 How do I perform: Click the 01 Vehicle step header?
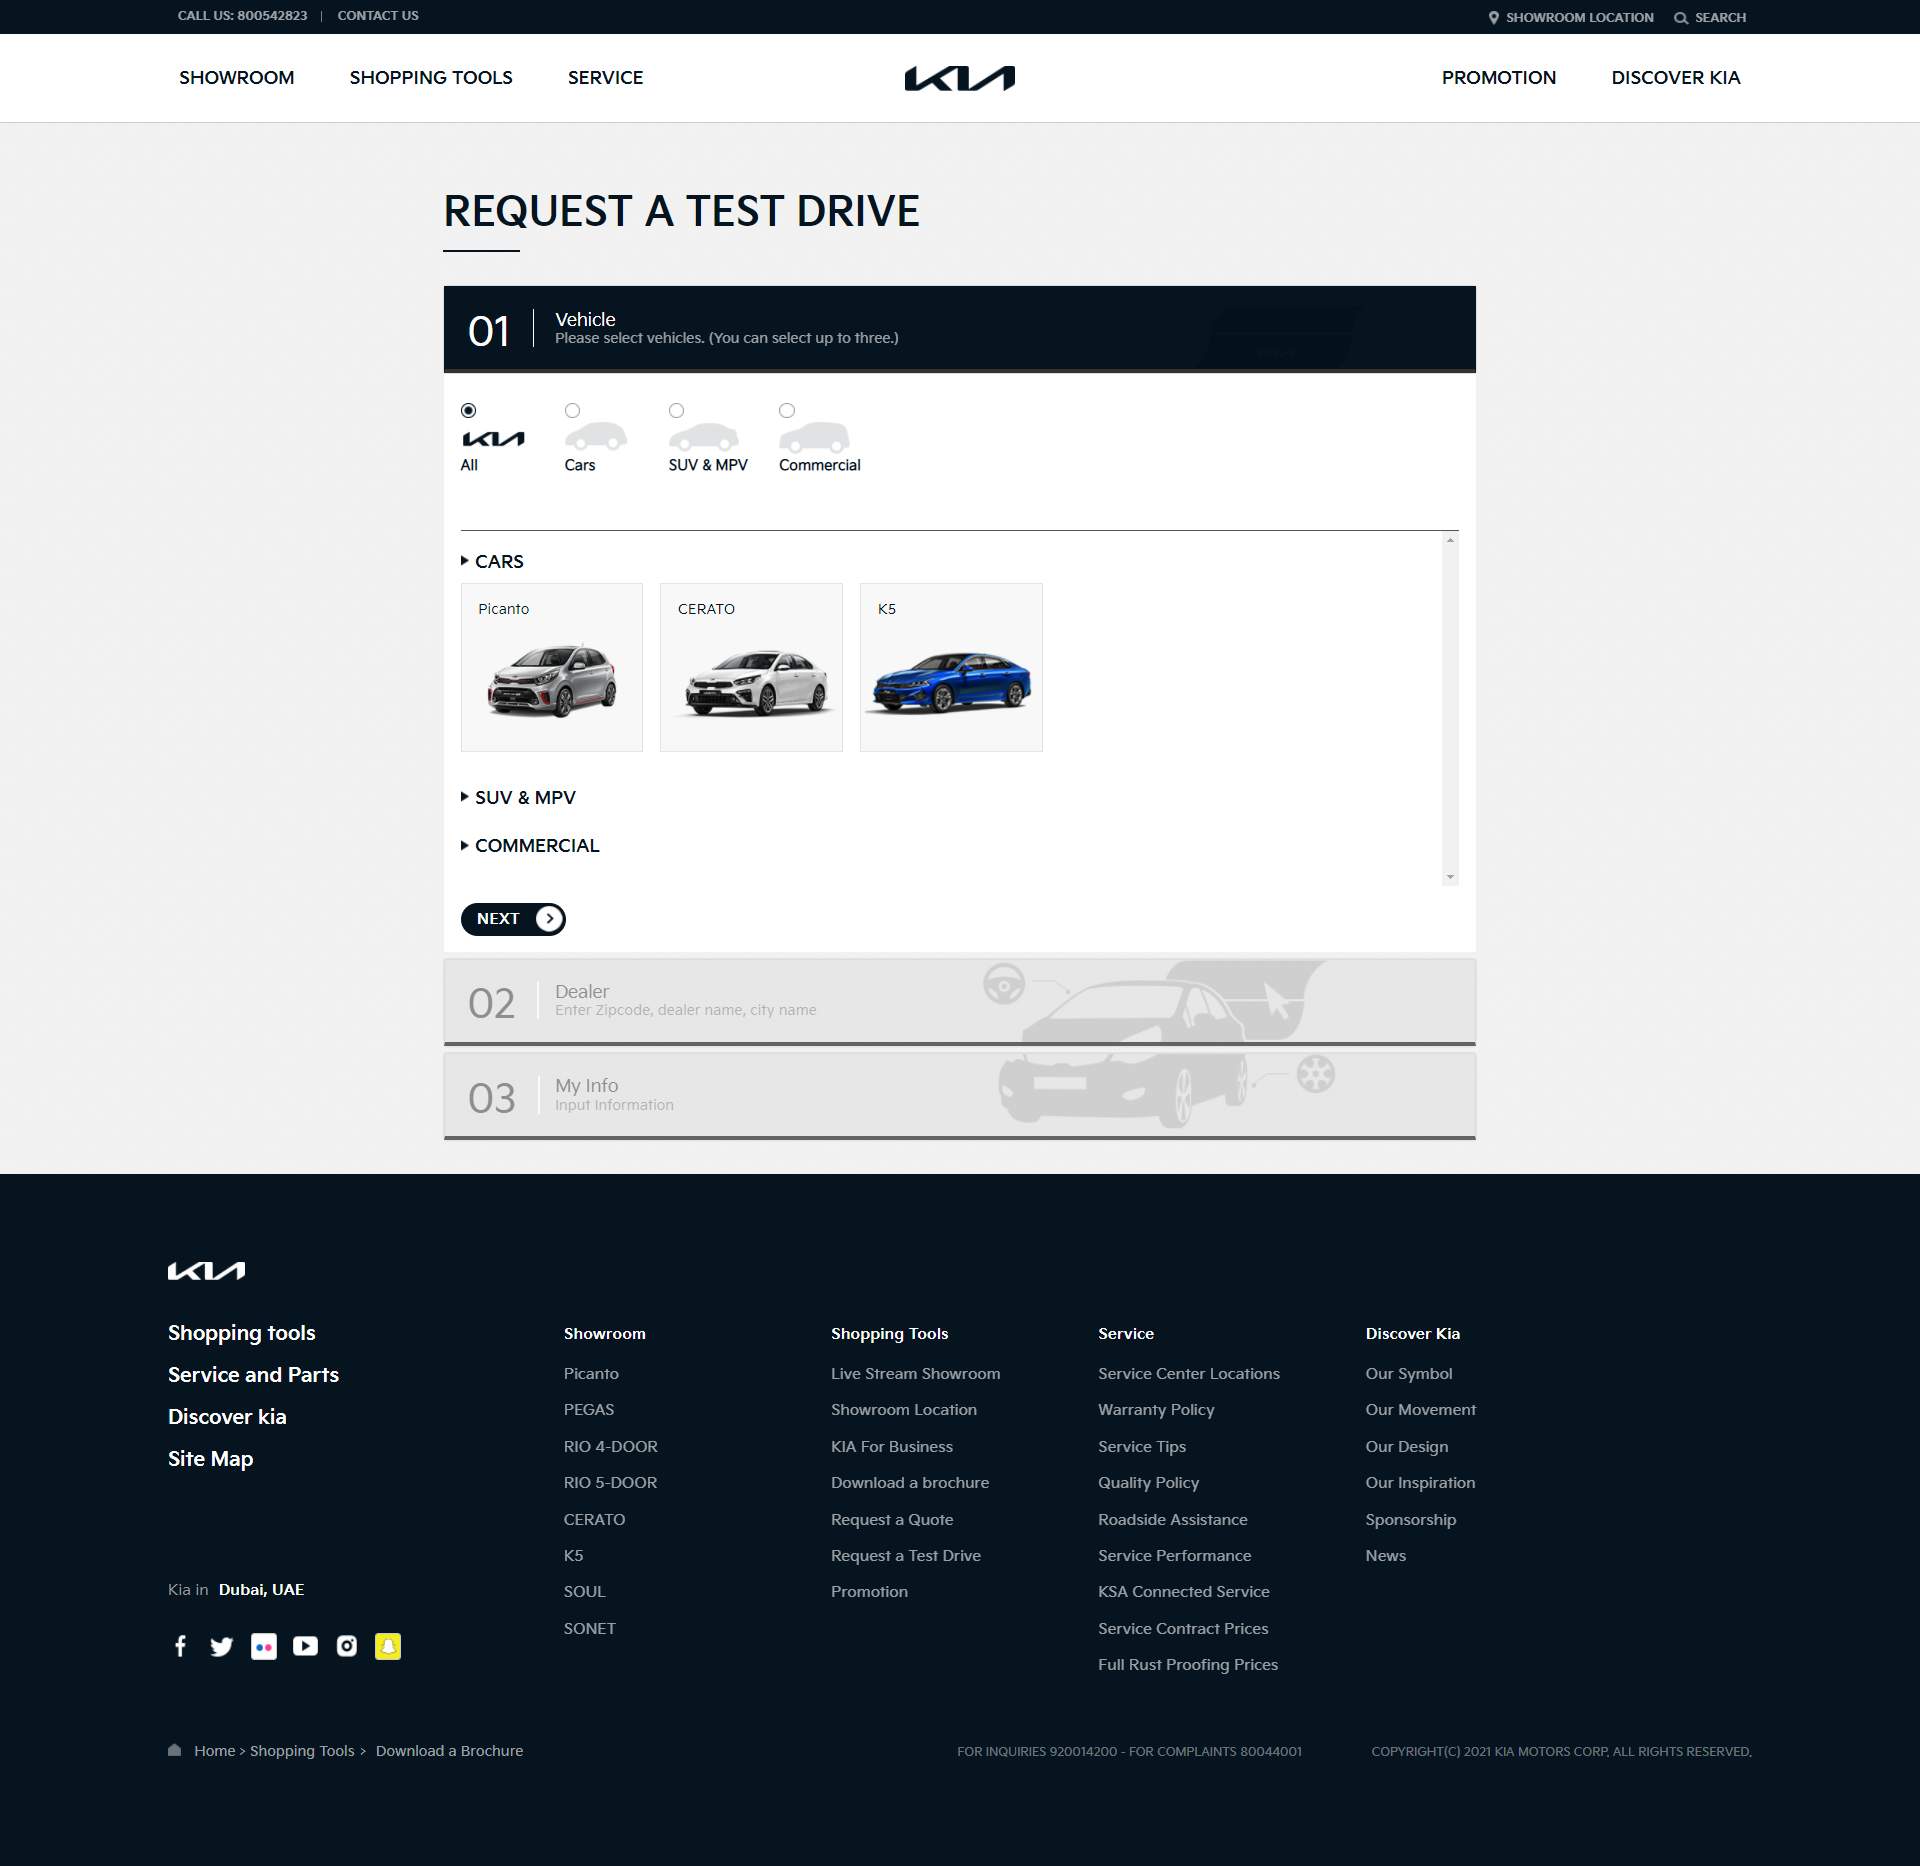click(x=959, y=329)
